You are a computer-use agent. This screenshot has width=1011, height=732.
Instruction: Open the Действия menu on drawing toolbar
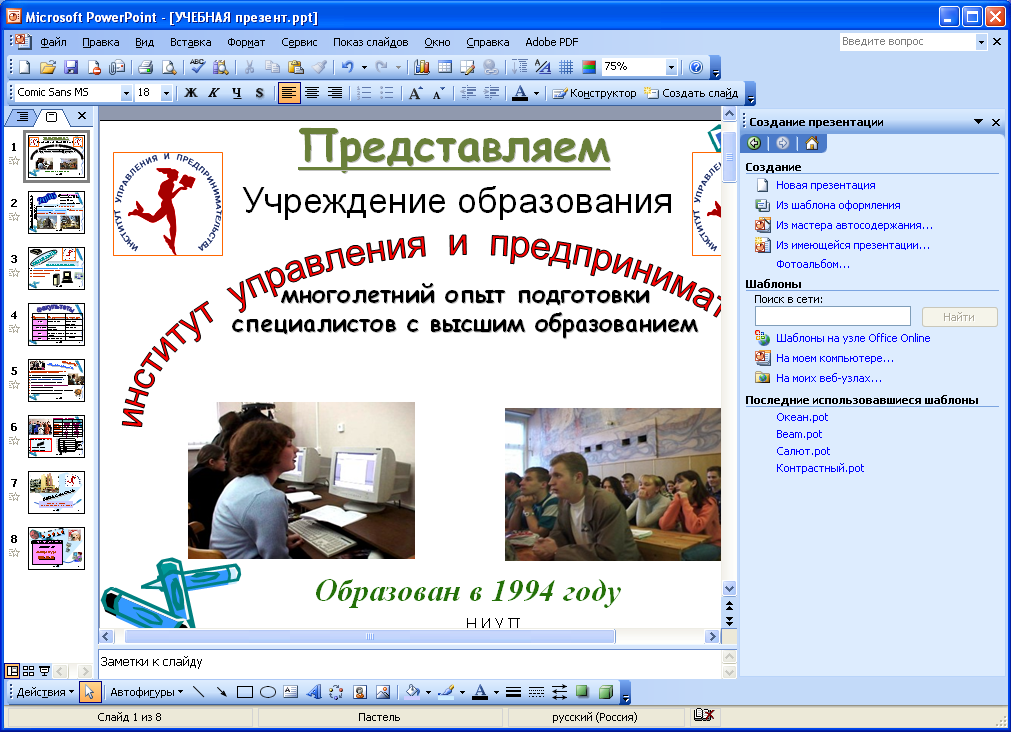click(x=45, y=692)
